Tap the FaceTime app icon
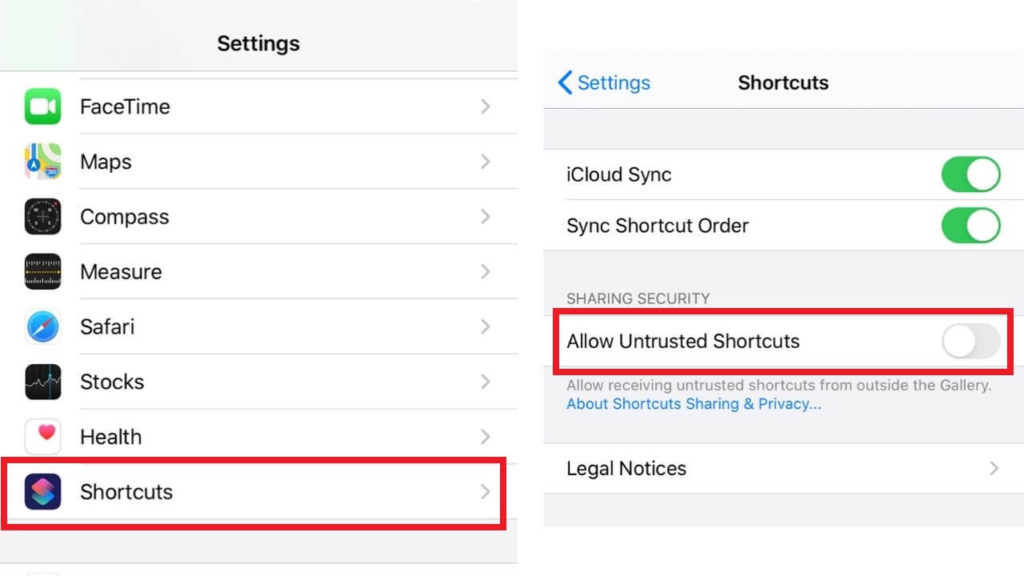The image size is (1024, 576). 43,107
